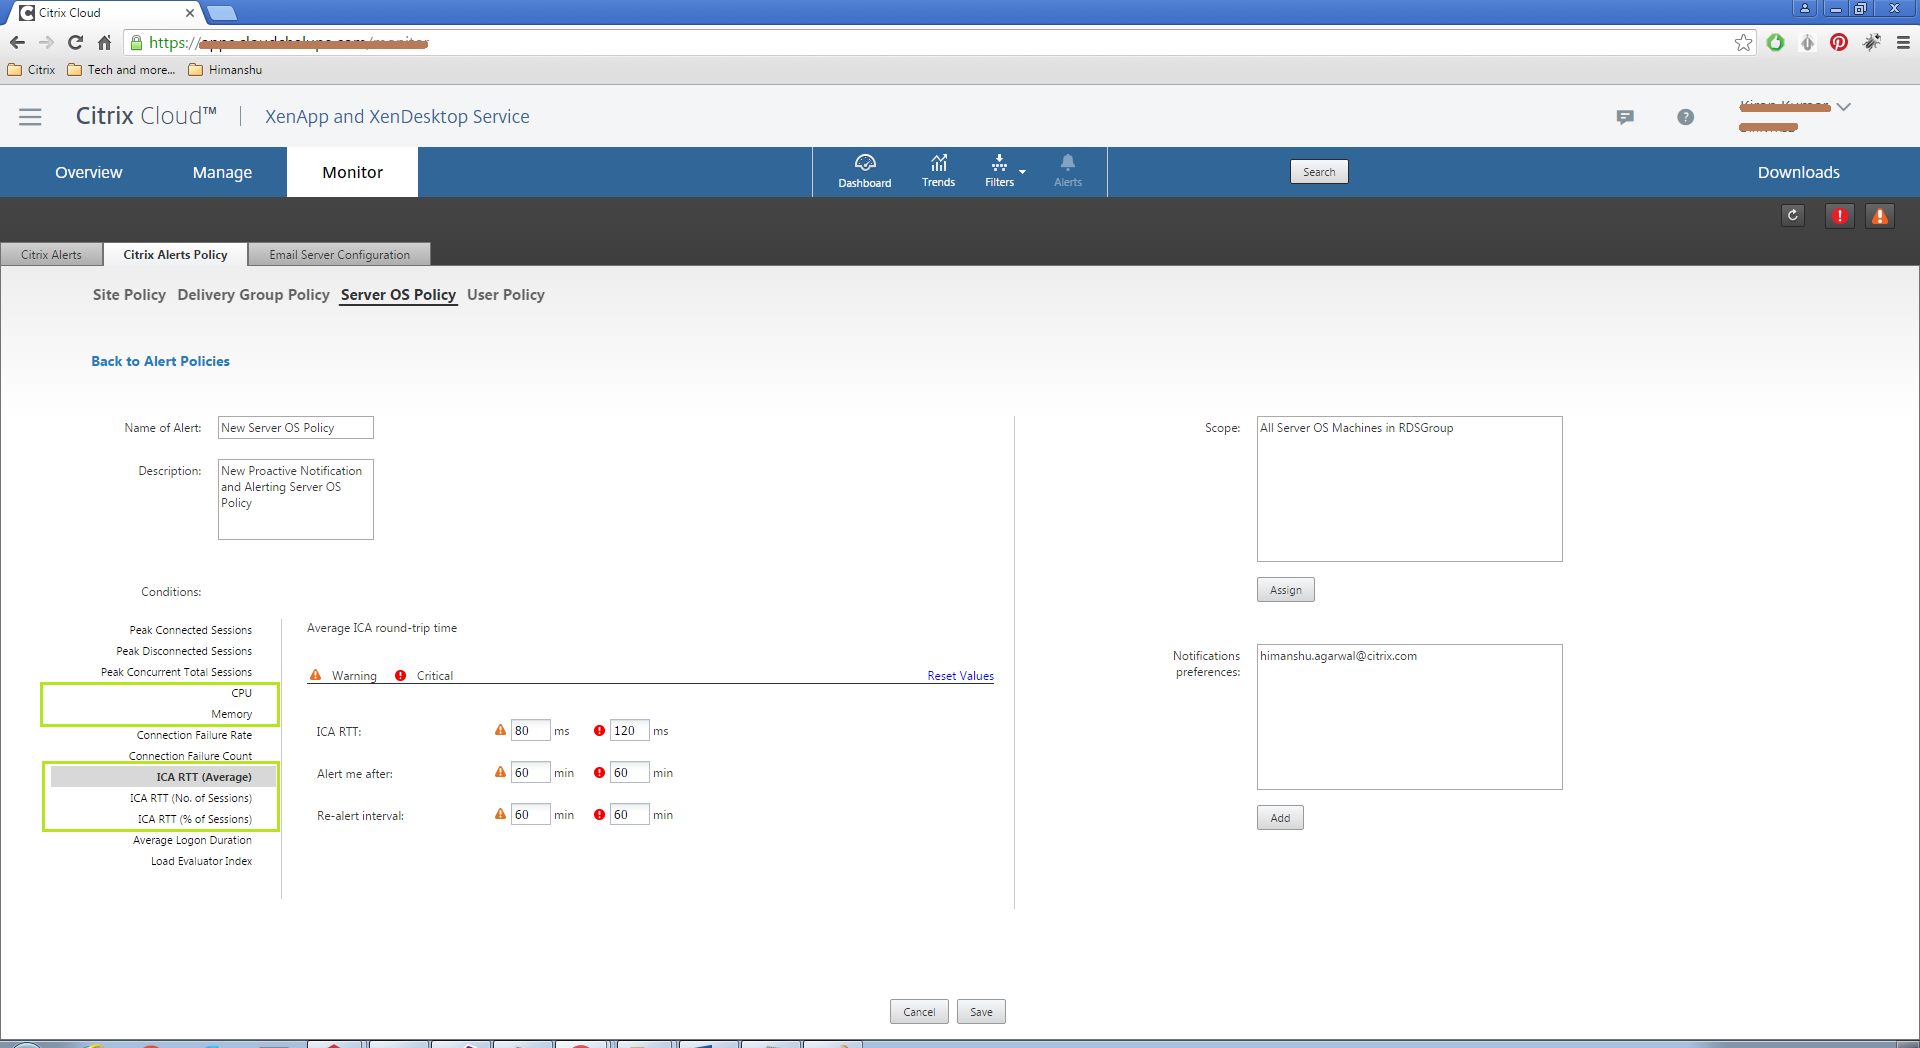The width and height of the screenshot is (1920, 1048).
Task: Click the help question mark icon
Action: tap(1685, 117)
